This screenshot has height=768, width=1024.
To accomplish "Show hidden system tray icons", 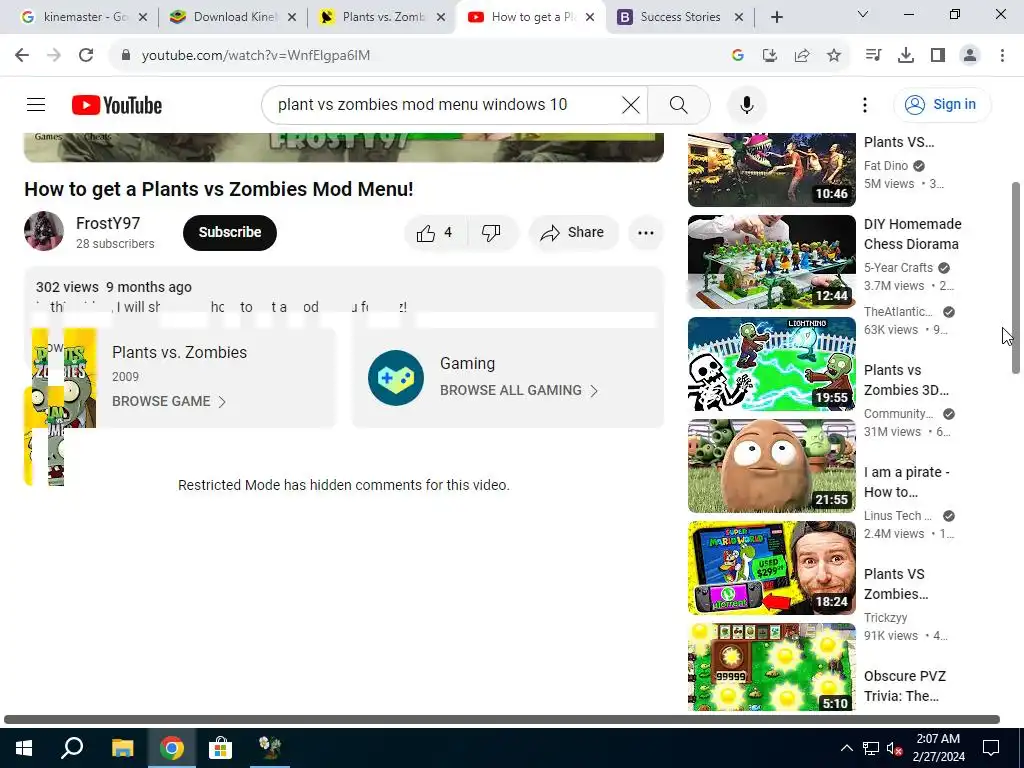I will 846,748.
